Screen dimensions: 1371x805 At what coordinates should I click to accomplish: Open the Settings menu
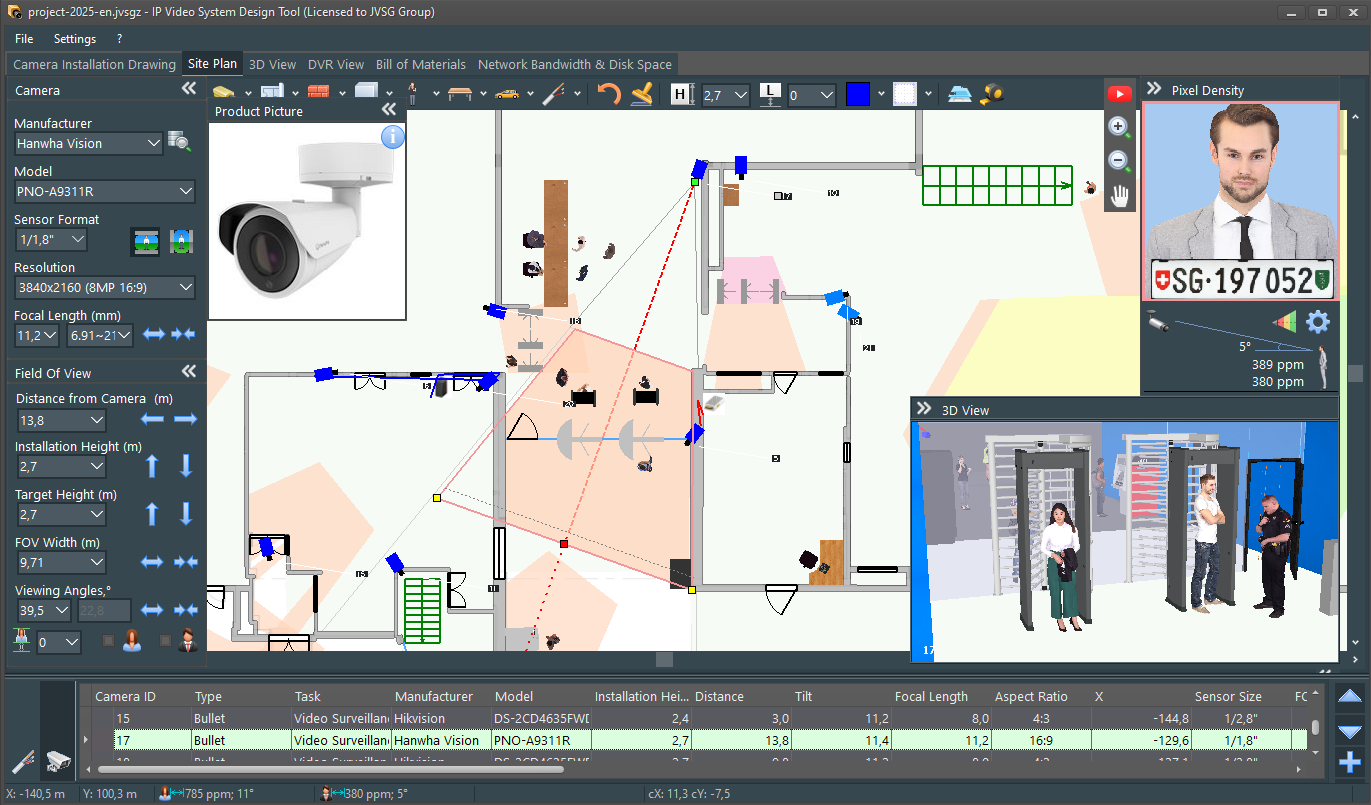coord(75,39)
